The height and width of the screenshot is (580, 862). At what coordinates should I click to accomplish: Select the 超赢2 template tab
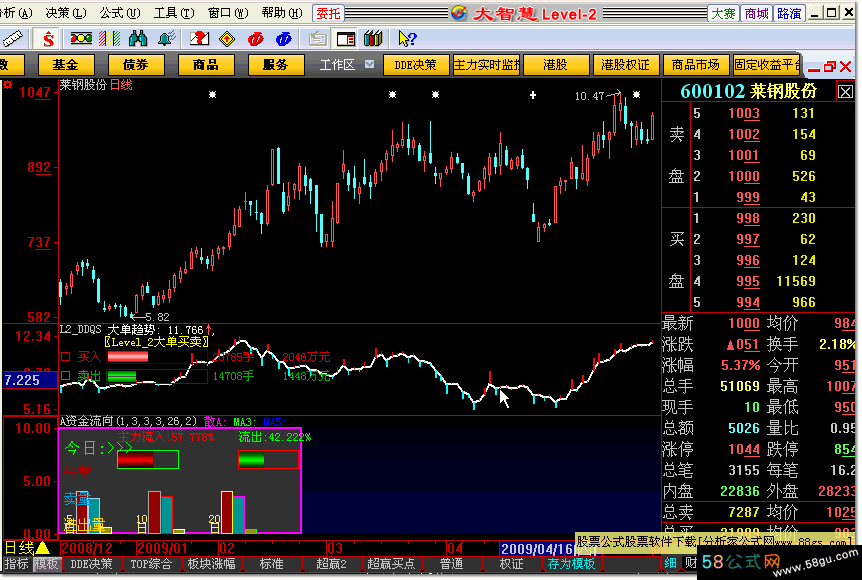click(x=331, y=564)
